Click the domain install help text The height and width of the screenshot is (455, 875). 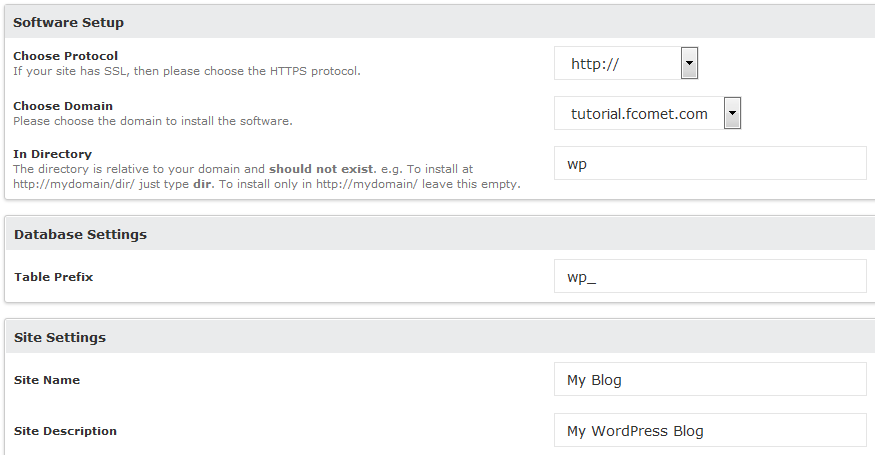152,121
